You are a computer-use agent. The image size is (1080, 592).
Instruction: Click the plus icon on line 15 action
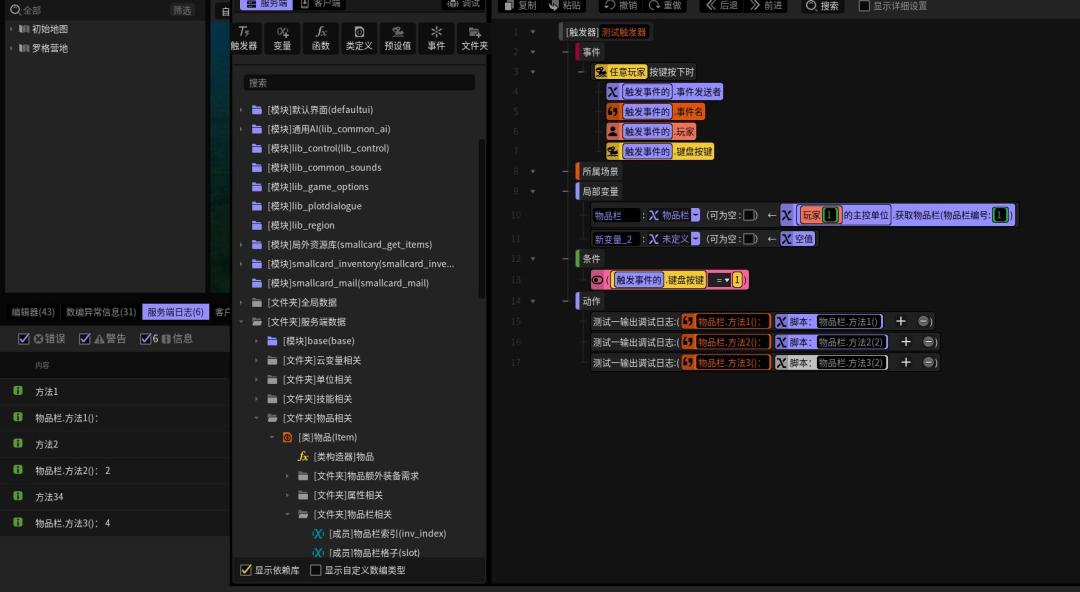901,321
